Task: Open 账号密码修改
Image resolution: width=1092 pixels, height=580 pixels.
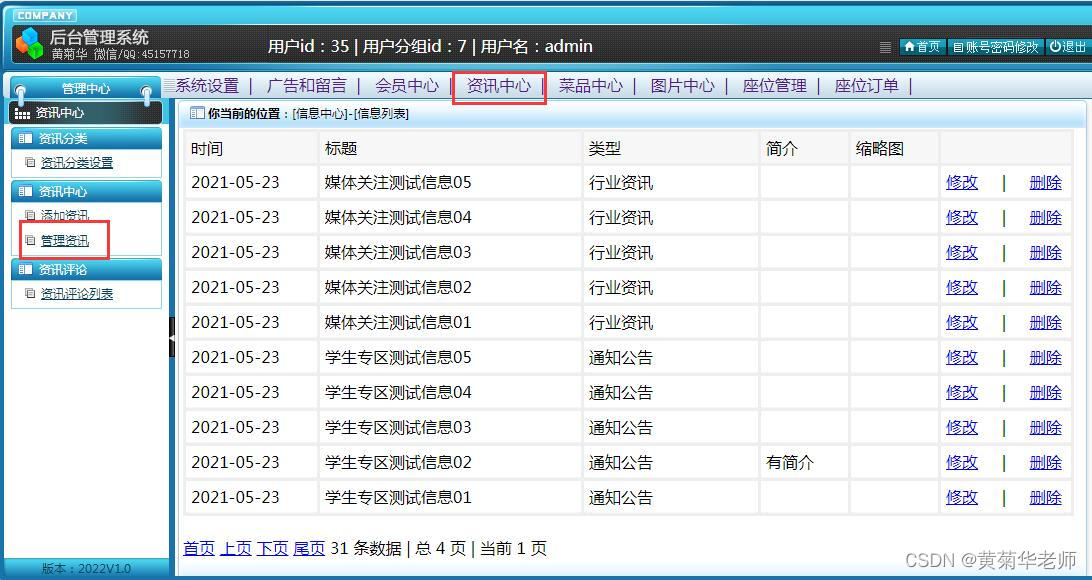Action: pyautogui.click(x=996, y=47)
